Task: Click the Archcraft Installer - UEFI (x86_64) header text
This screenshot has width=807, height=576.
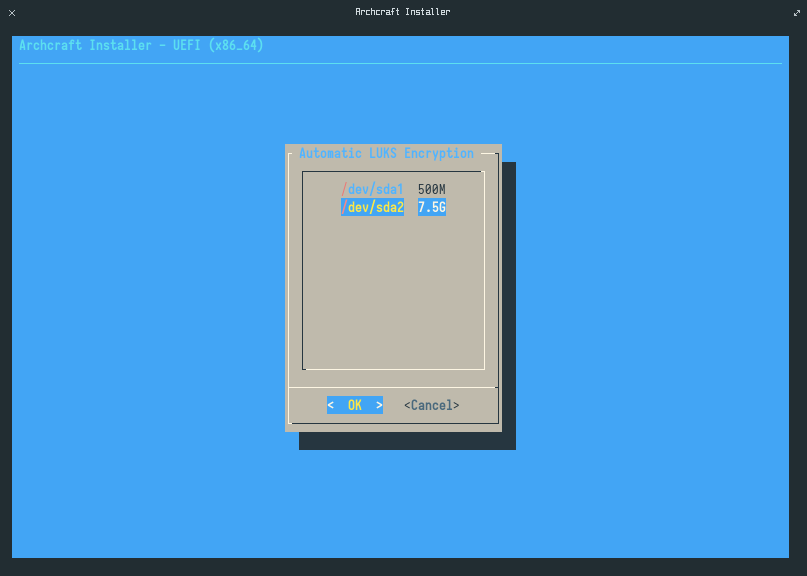Action: pyautogui.click(x=141, y=45)
